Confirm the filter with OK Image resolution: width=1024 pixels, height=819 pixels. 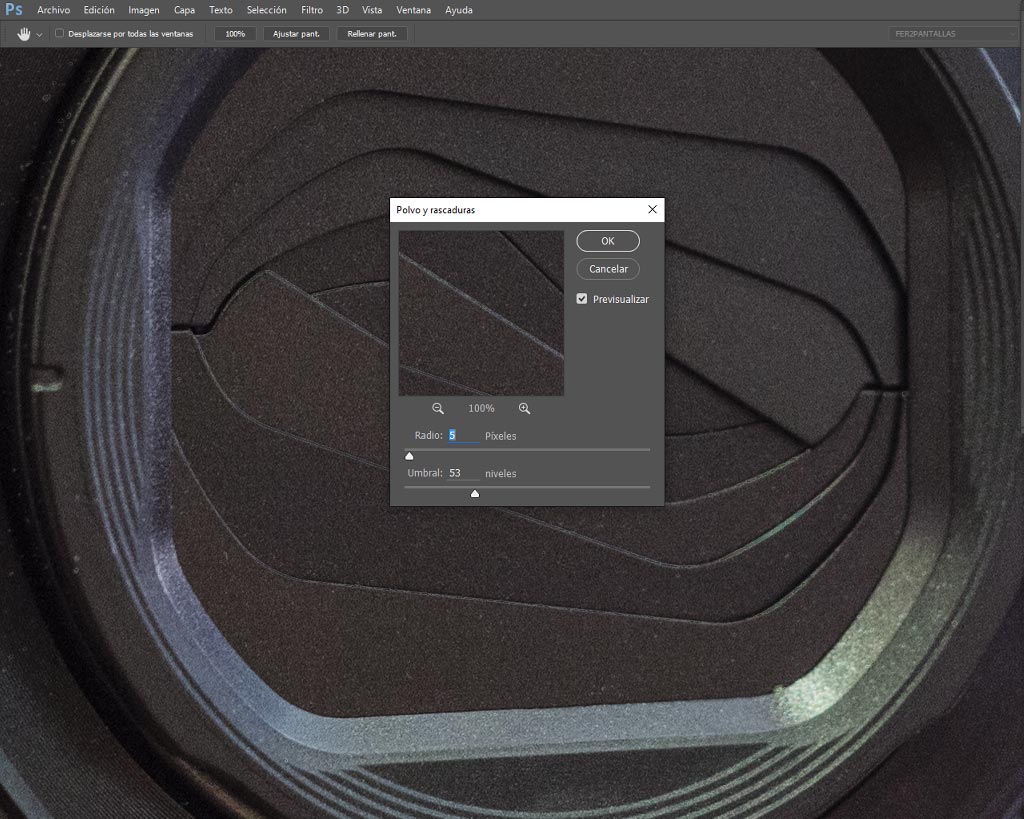[608, 241]
